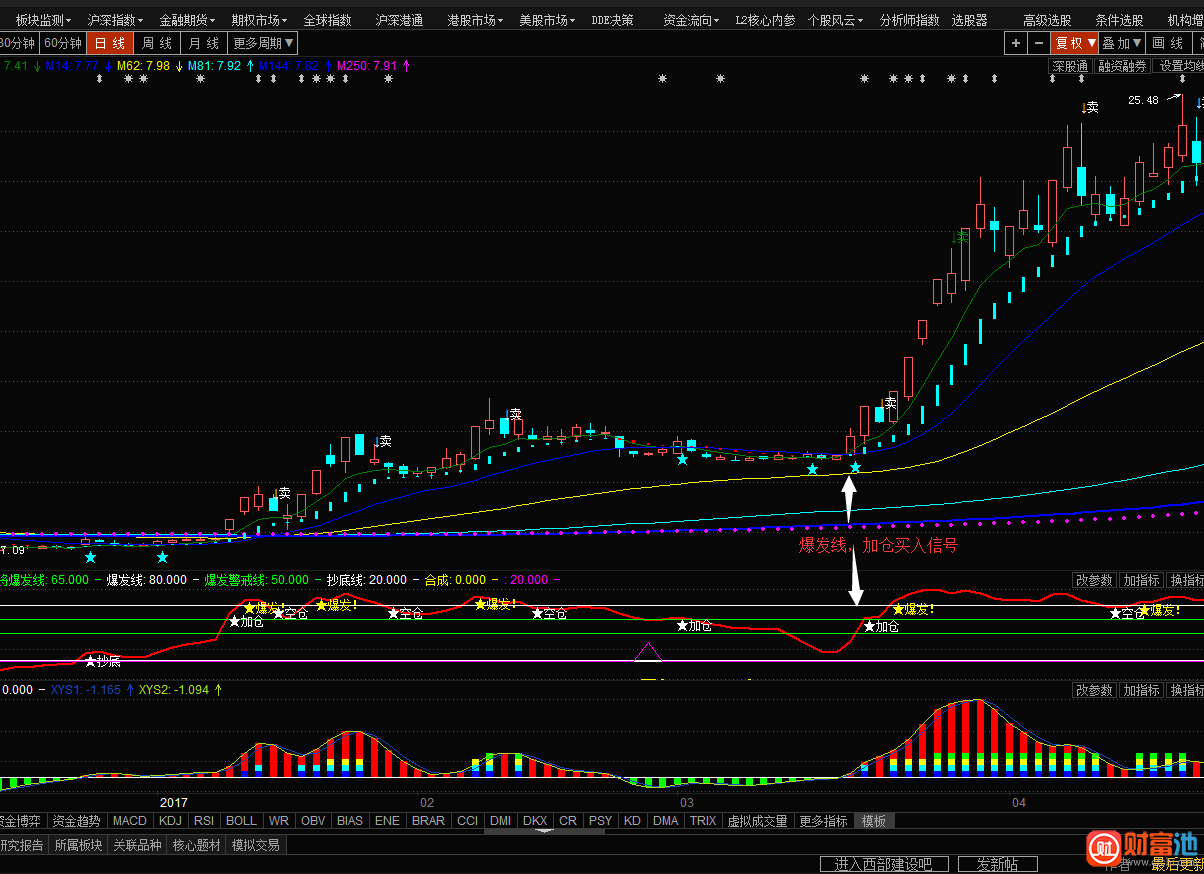
Task: Open 模拟交易 tab
Action: [x=256, y=845]
